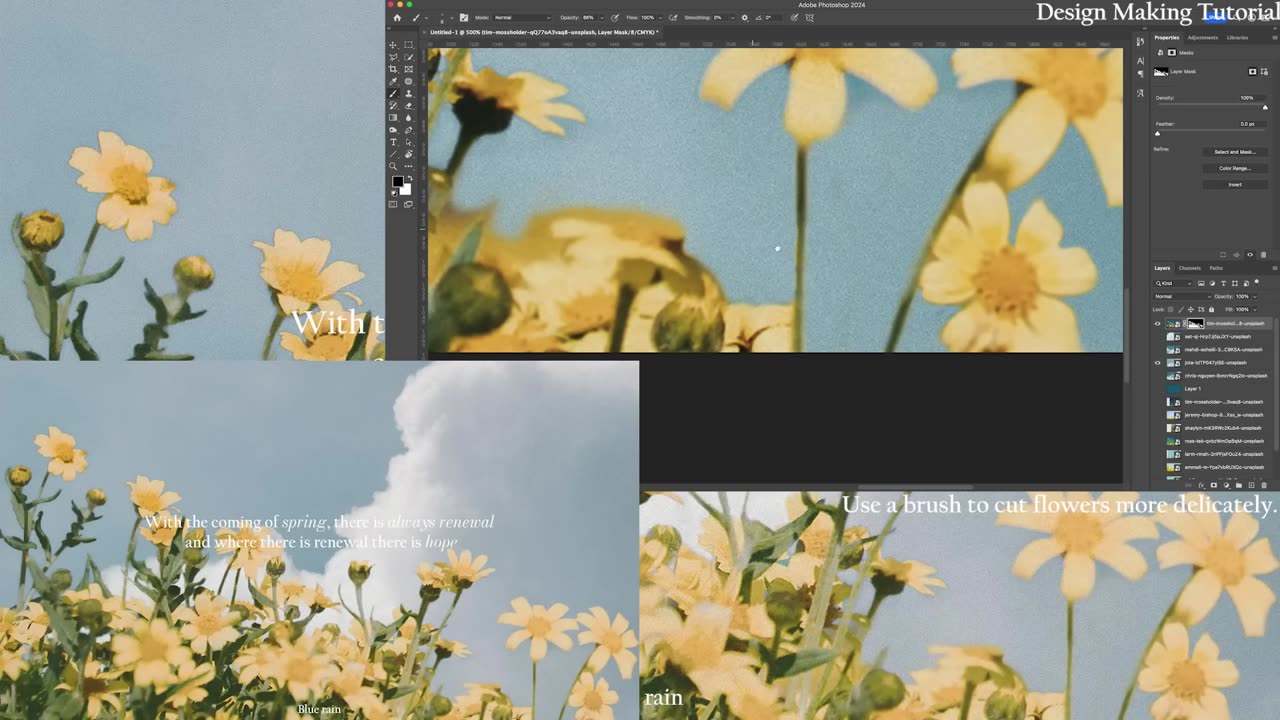Select the Zoom magnifier tool
The width and height of the screenshot is (1280, 720).
click(393, 166)
